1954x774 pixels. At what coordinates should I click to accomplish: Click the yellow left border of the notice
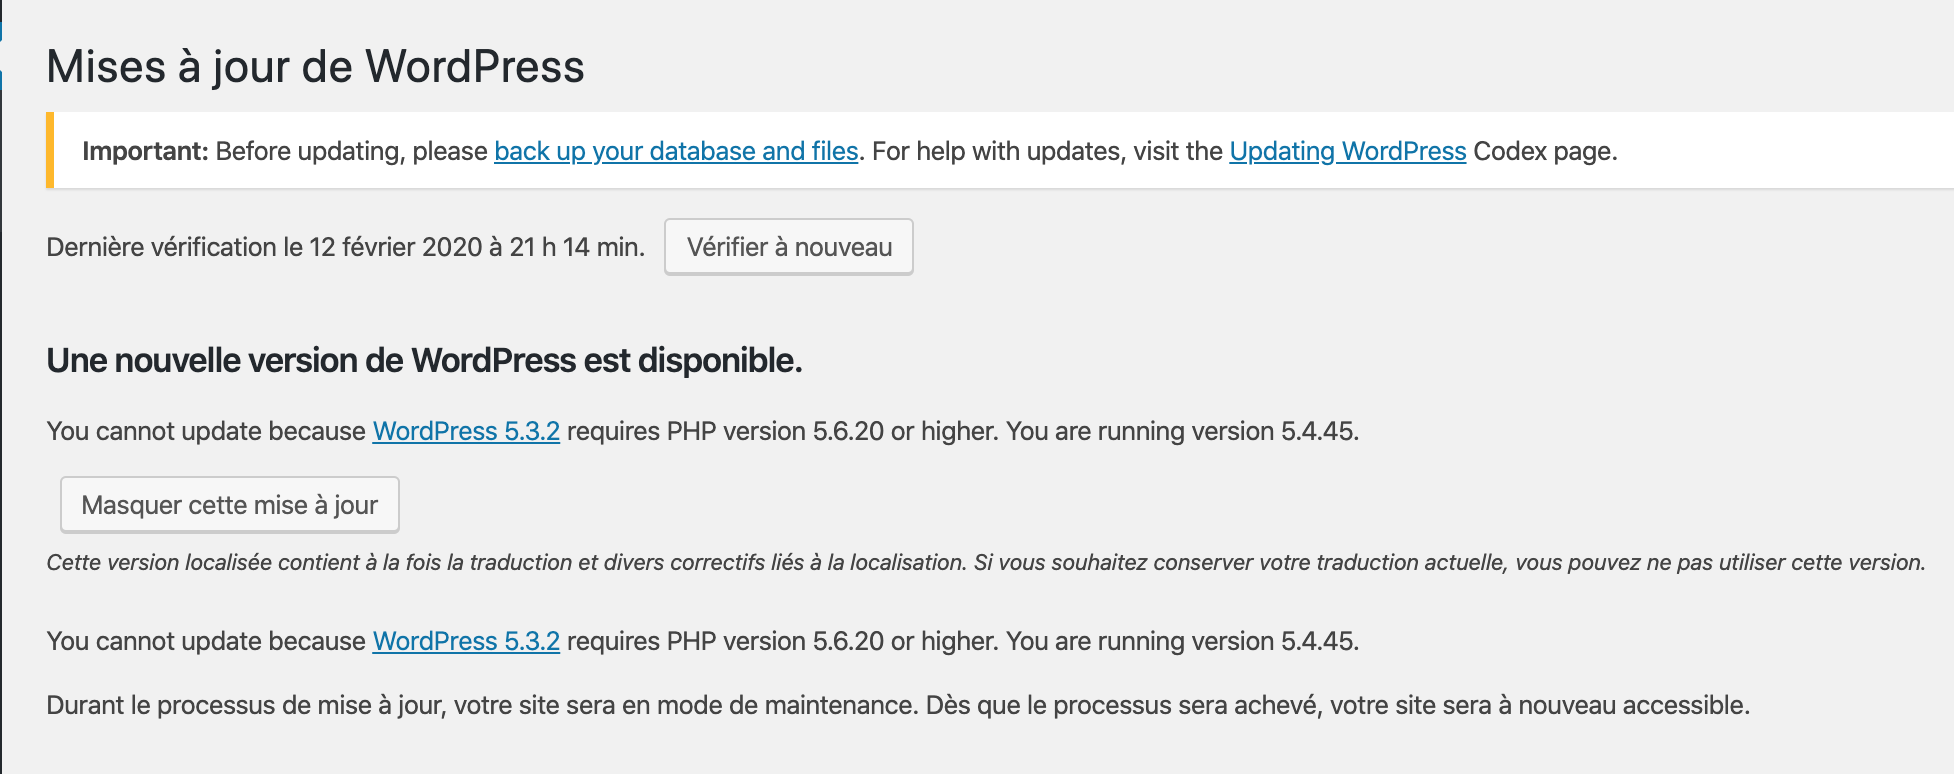pos(50,151)
